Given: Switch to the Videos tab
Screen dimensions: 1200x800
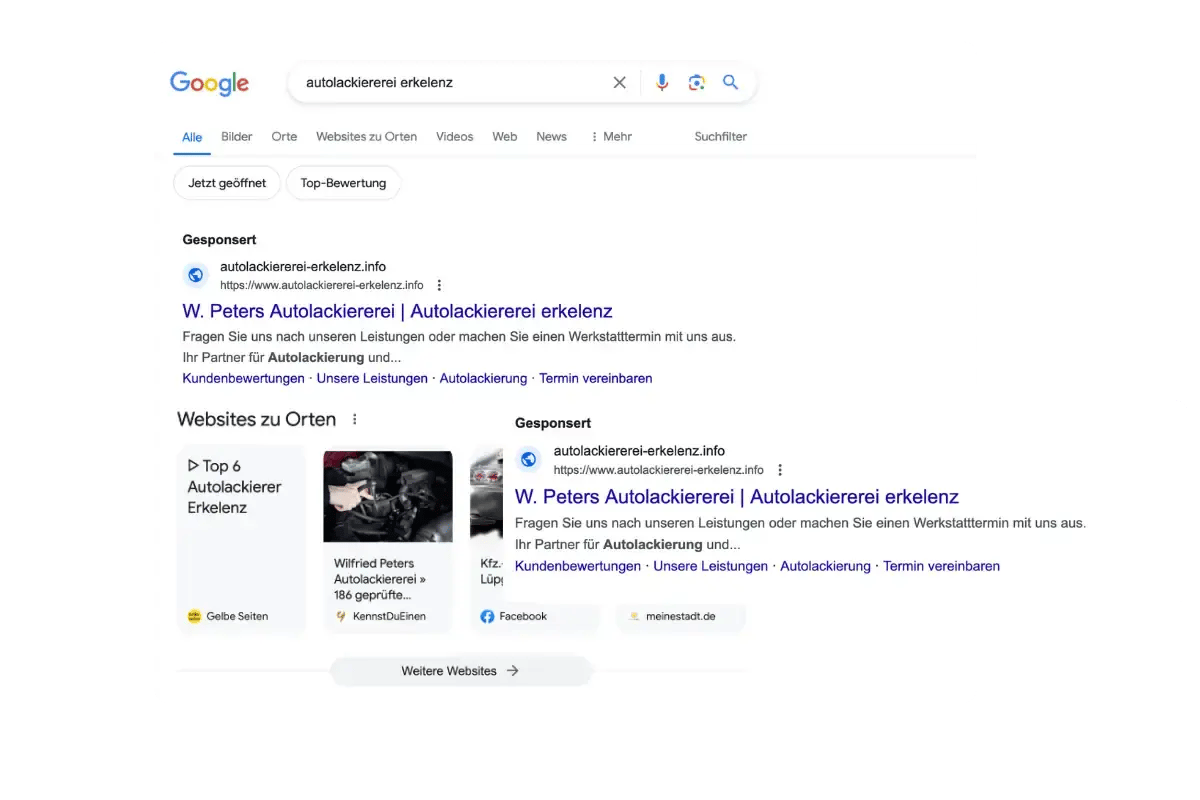Looking at the screenshot, I should click(x=454, y=137).
